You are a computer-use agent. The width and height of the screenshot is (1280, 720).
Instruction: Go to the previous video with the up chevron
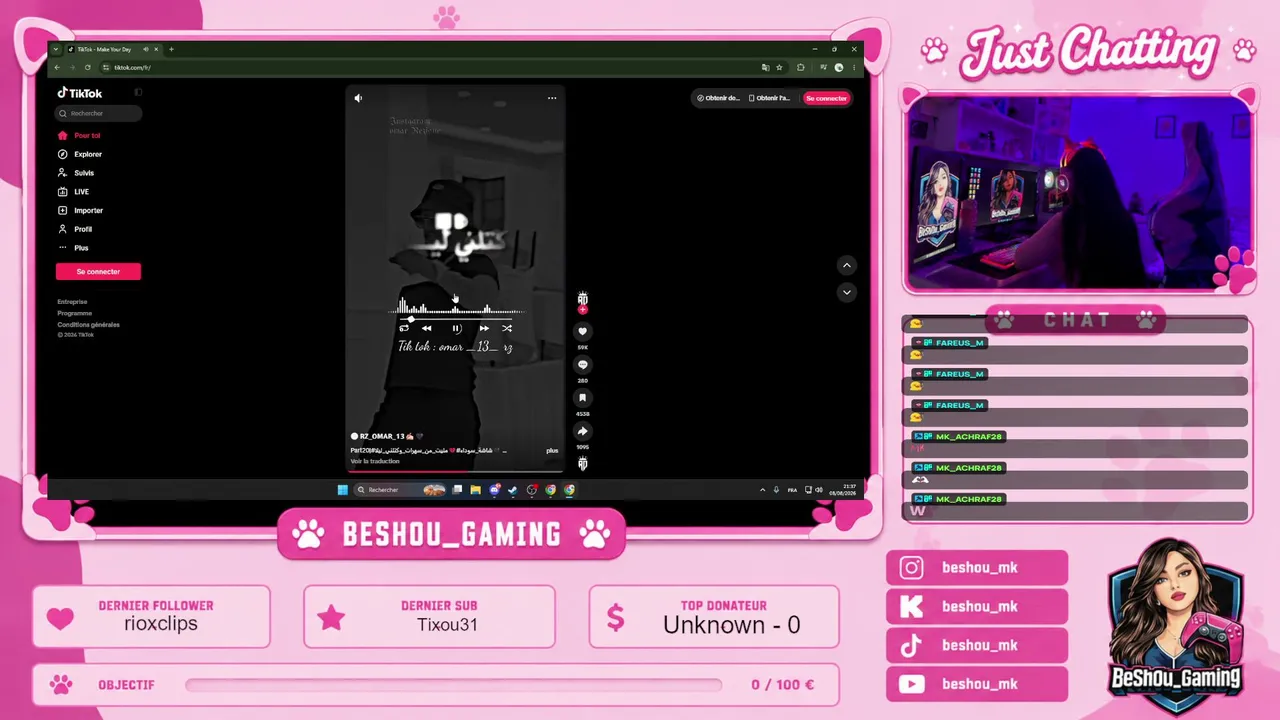click(847, 265)
